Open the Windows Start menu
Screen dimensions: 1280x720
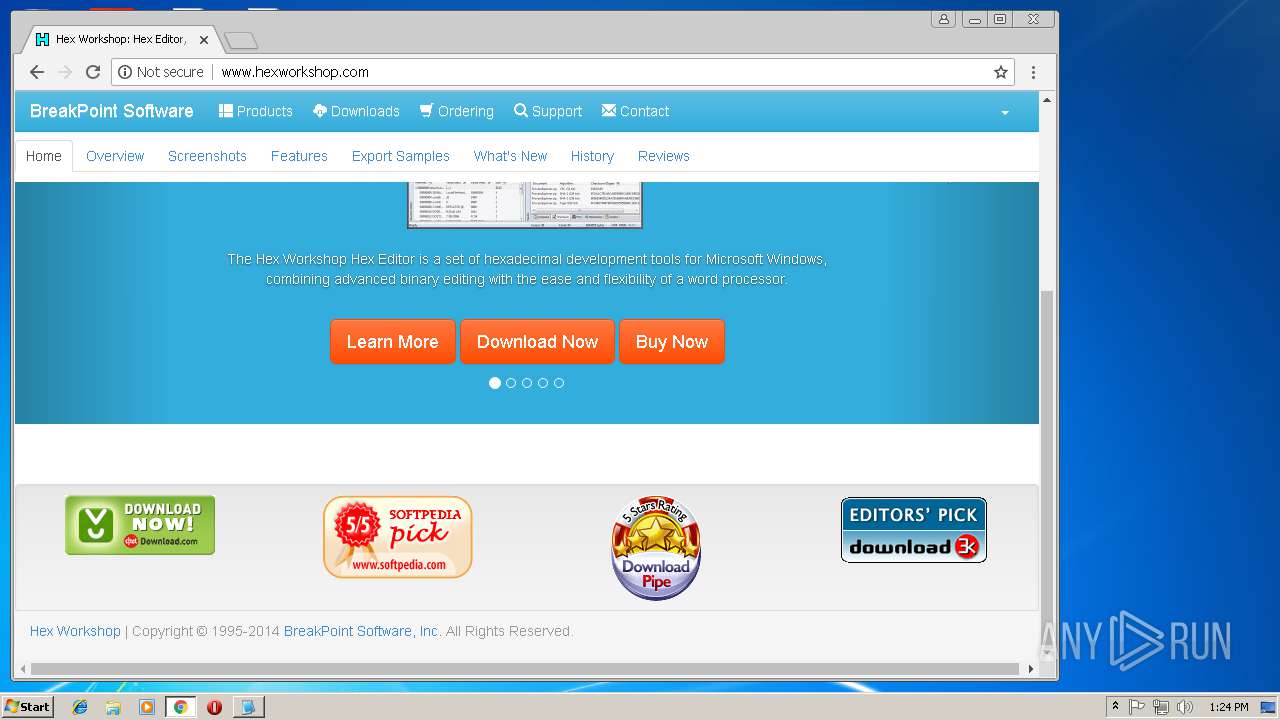(27, 707)
